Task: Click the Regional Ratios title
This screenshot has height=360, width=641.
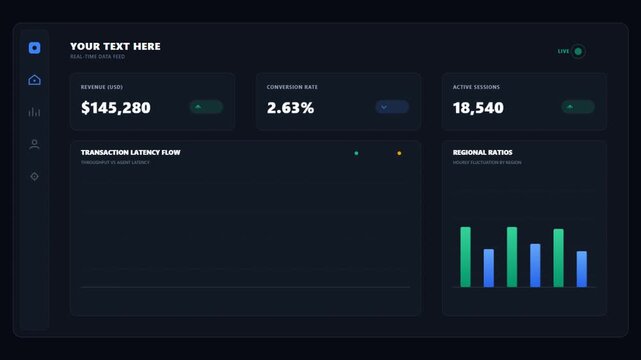Action: tap(482, 152)
